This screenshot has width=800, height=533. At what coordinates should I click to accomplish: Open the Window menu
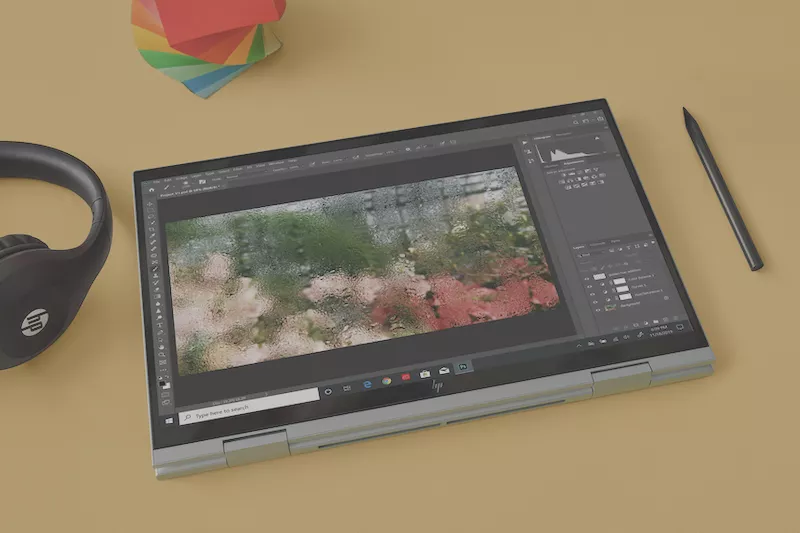(x=277, y=163)
